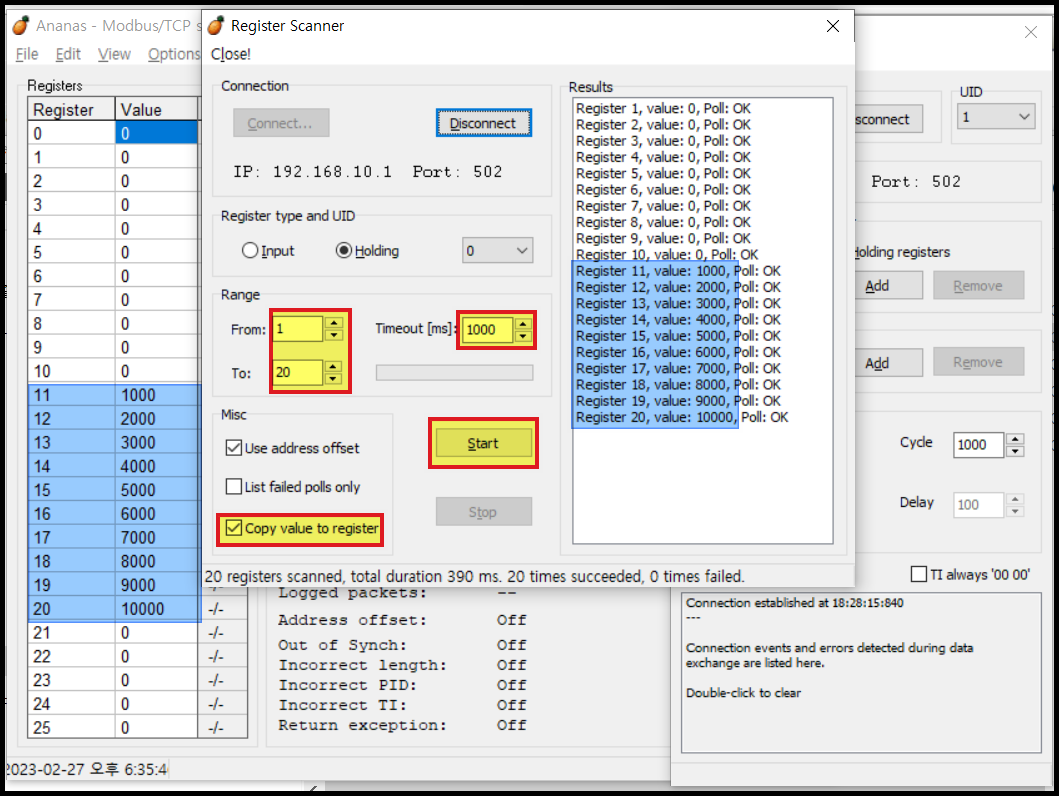The height and width of the screenshot is (796, 1059).
Task: Click the Ananas app icon in main window titlebar
Action: [x=18, y=25]
